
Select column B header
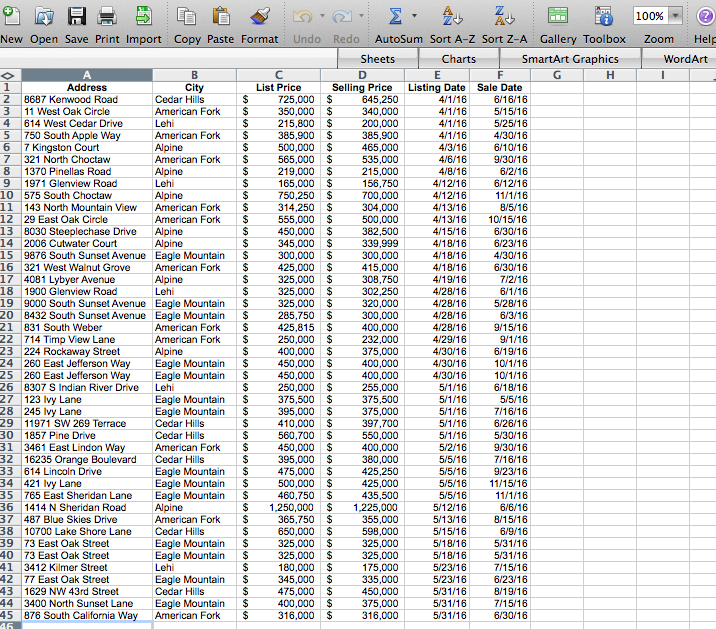tap(195, 75)
